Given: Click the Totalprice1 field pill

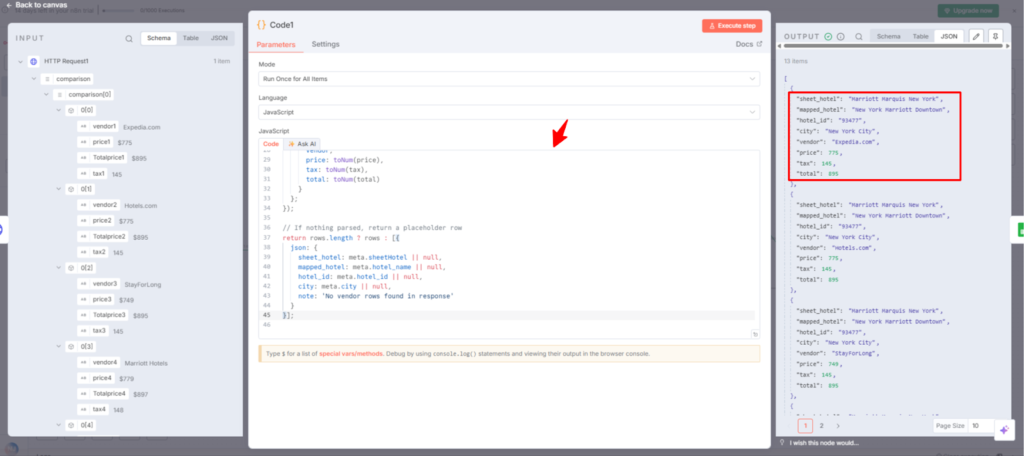Looking at the screenshot, I should point(102,157).
